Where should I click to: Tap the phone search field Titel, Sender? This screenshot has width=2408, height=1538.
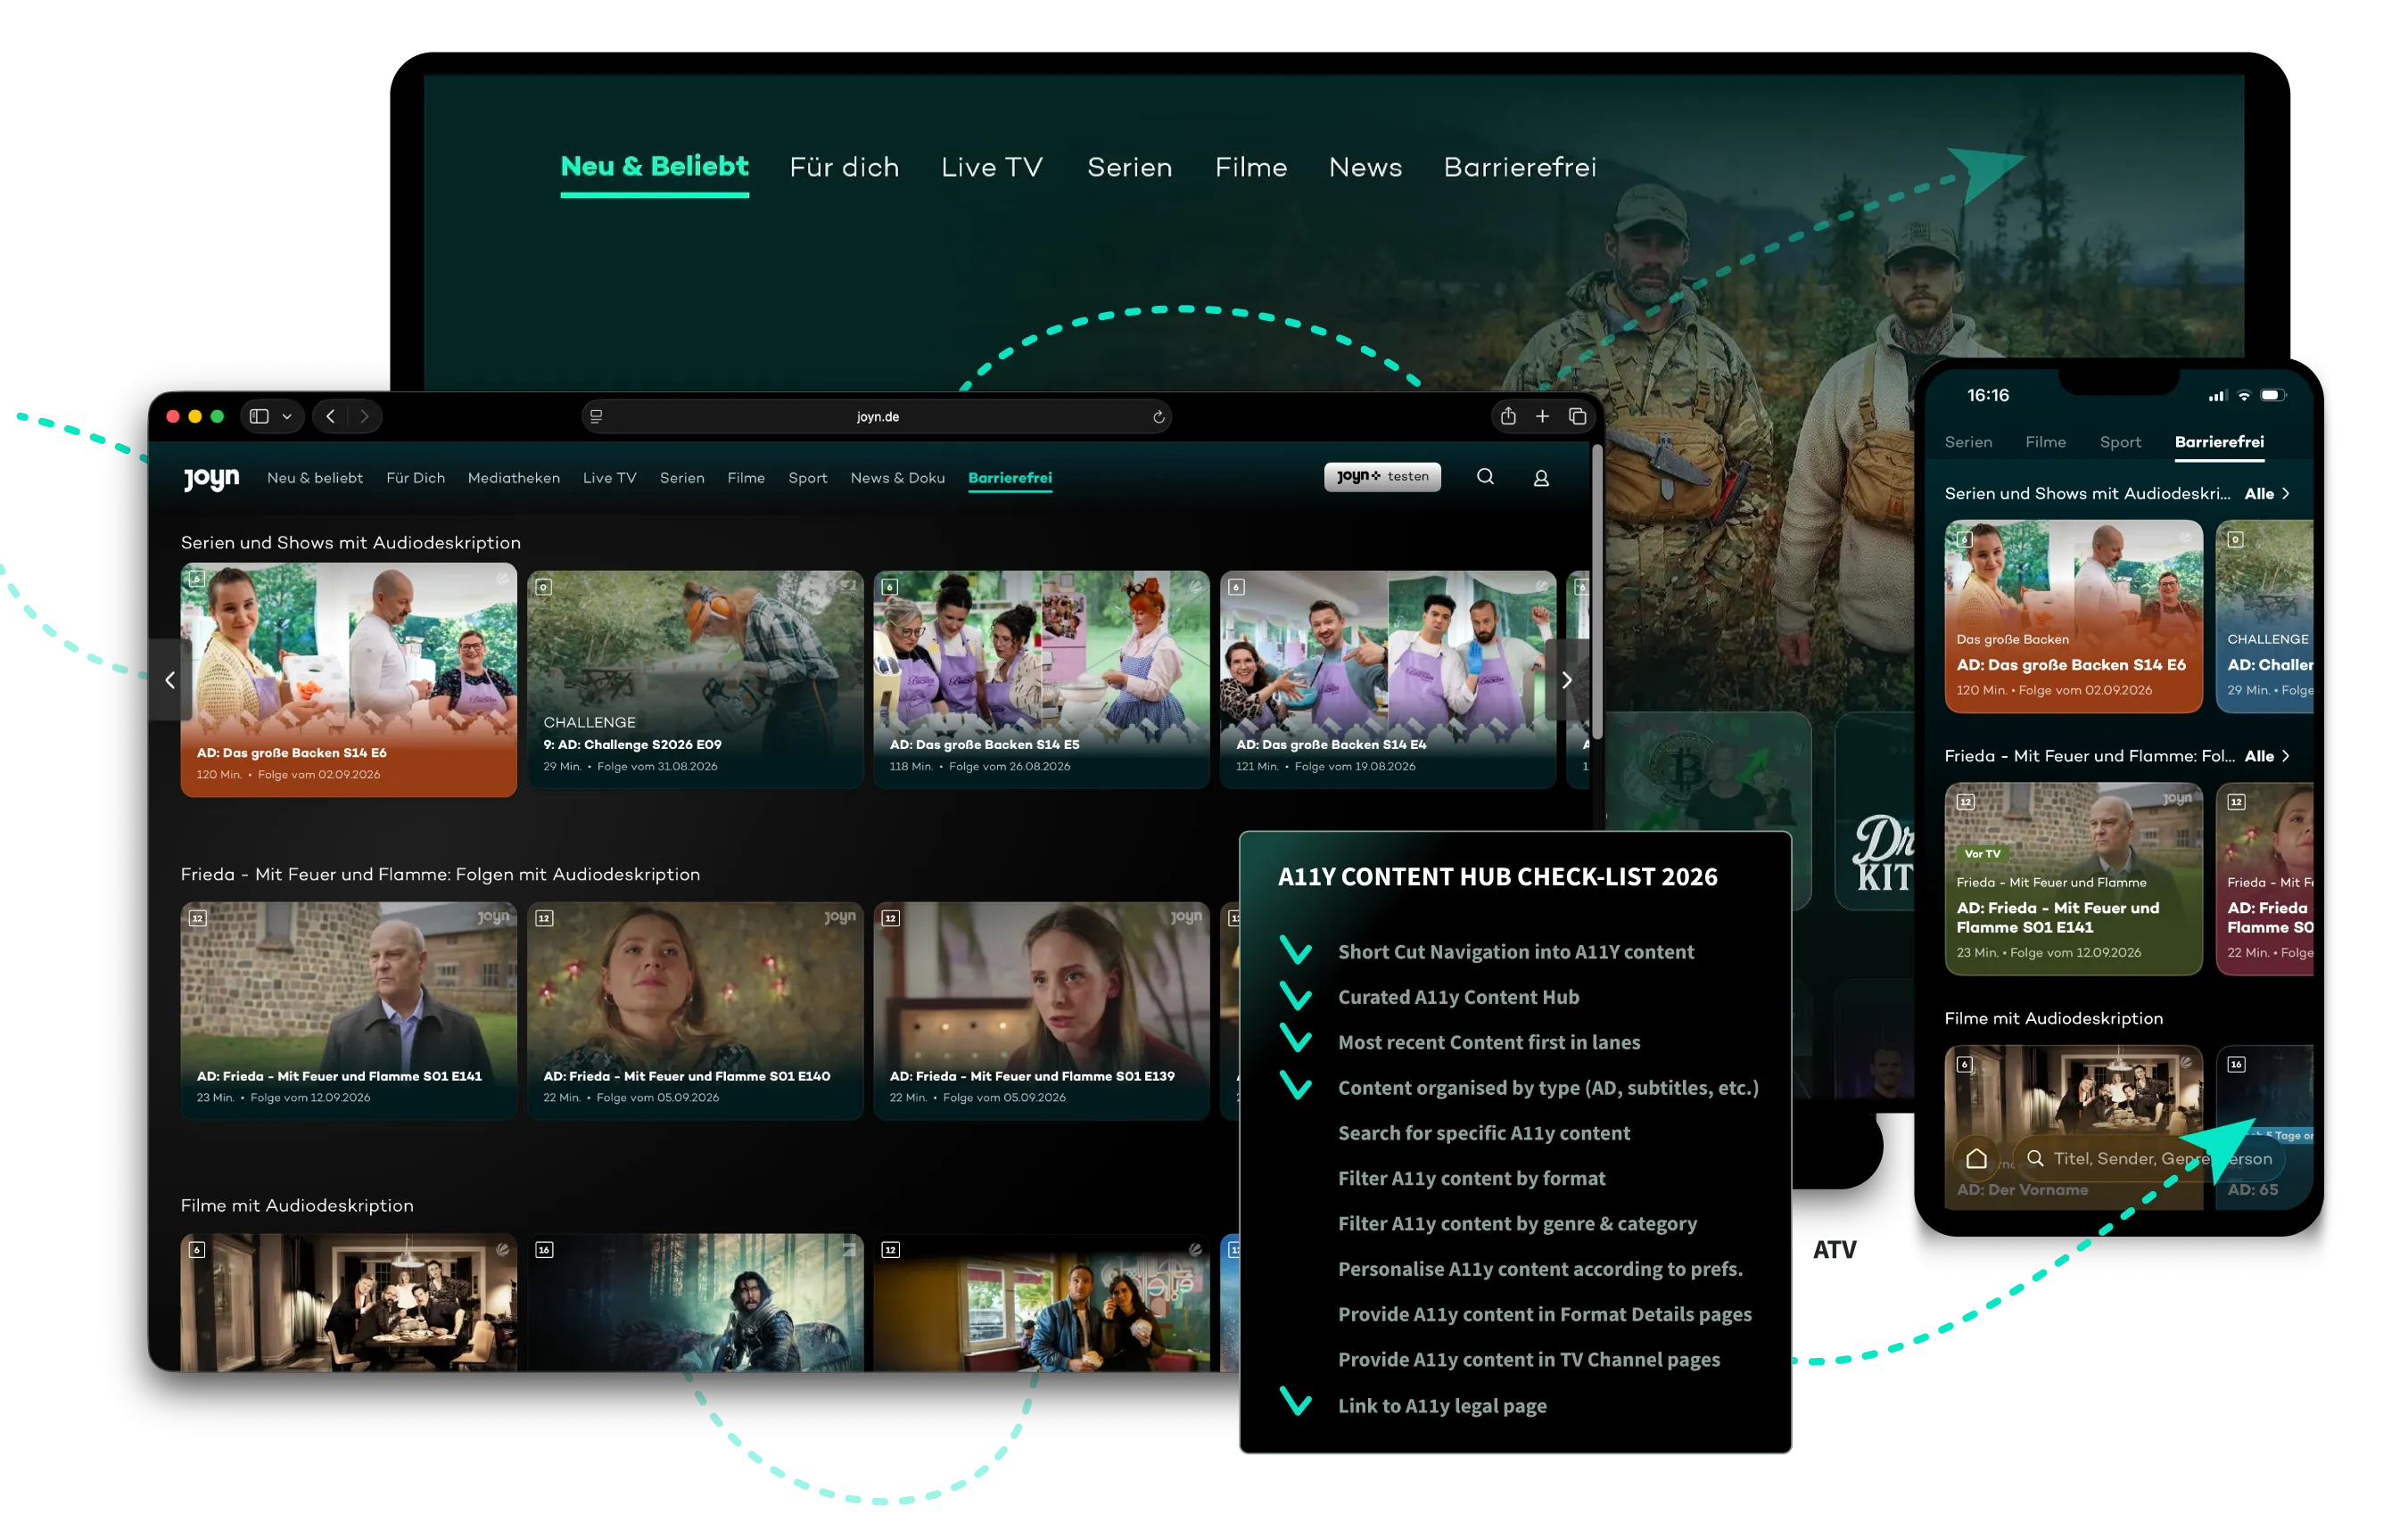pyautogui.click(x=2148, y=1158)
